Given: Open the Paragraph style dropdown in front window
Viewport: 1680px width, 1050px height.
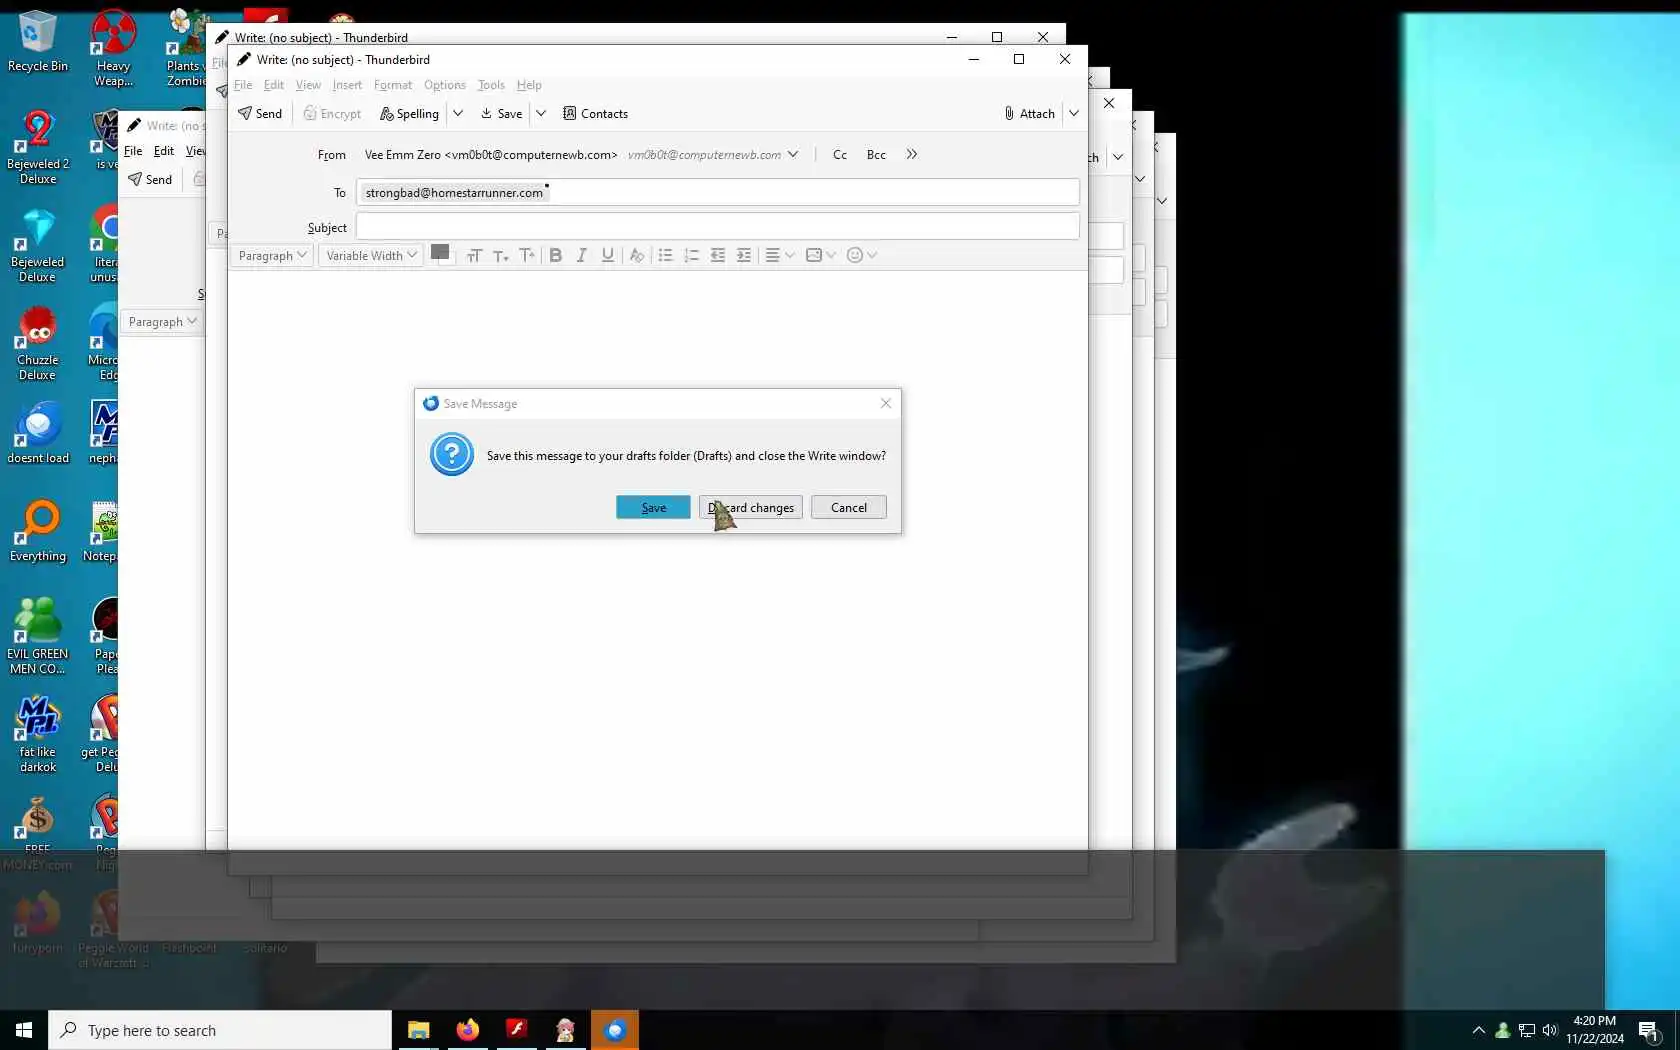Looking at the screenshot, I should [x=271, y=255].
